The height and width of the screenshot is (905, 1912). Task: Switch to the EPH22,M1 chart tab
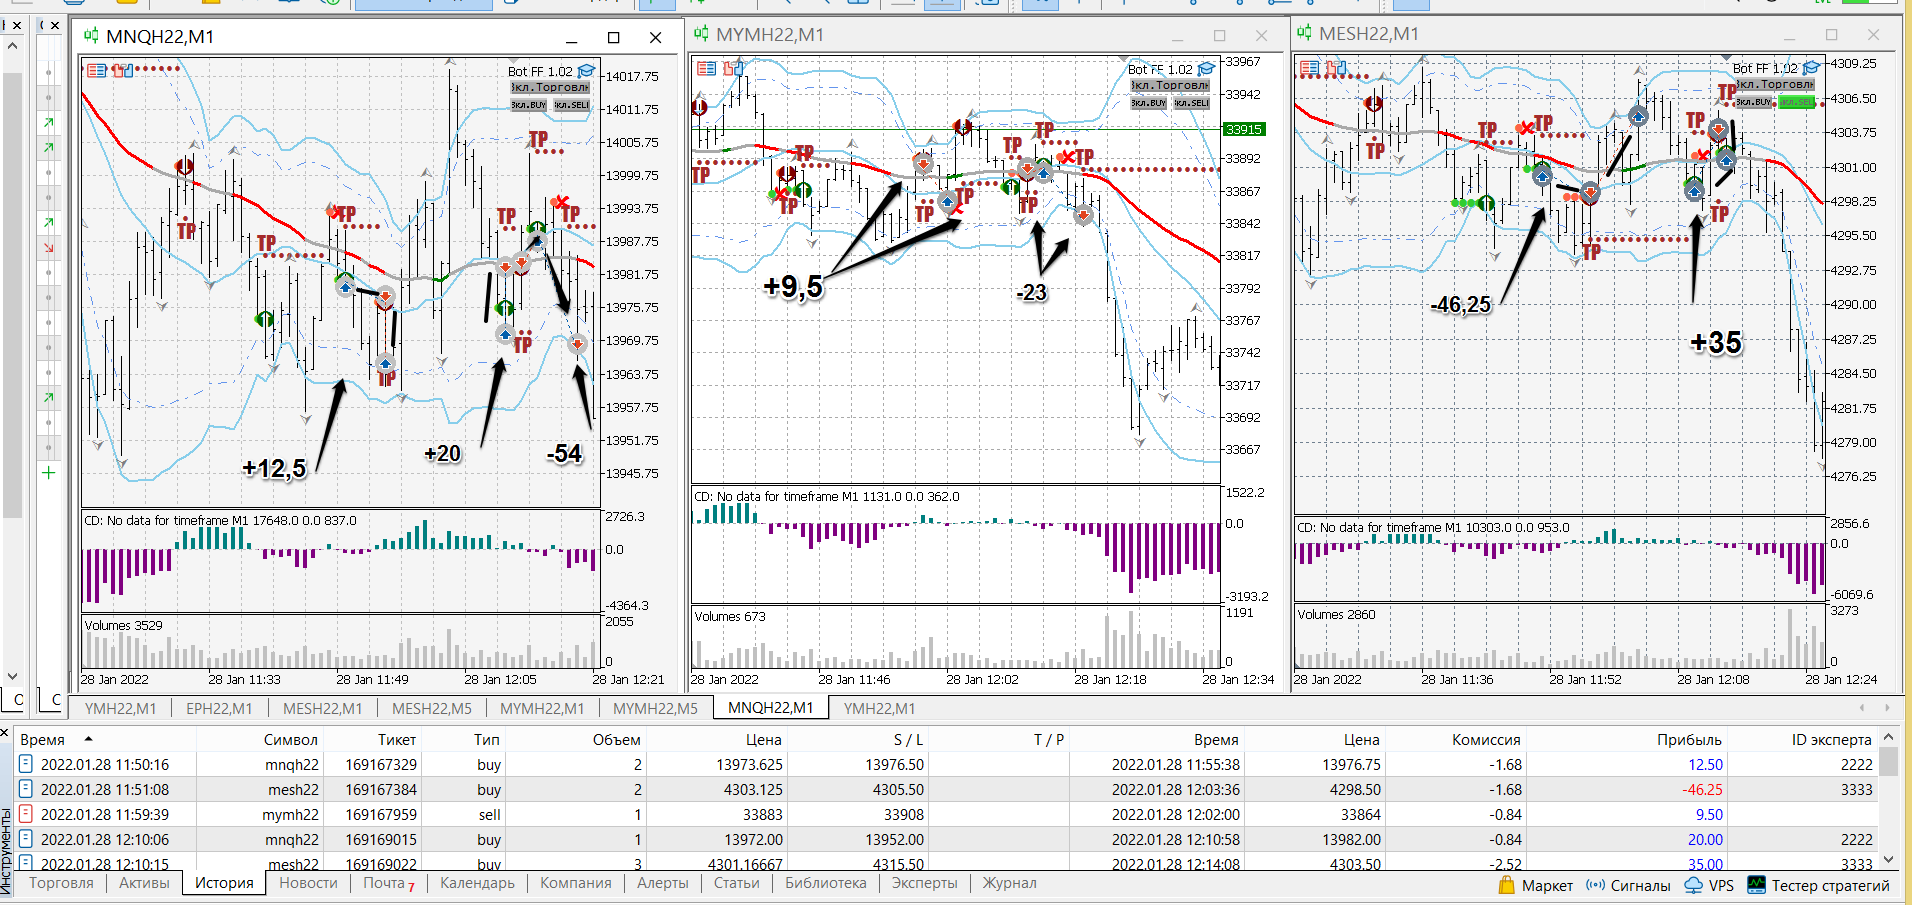tap(219, 708)
